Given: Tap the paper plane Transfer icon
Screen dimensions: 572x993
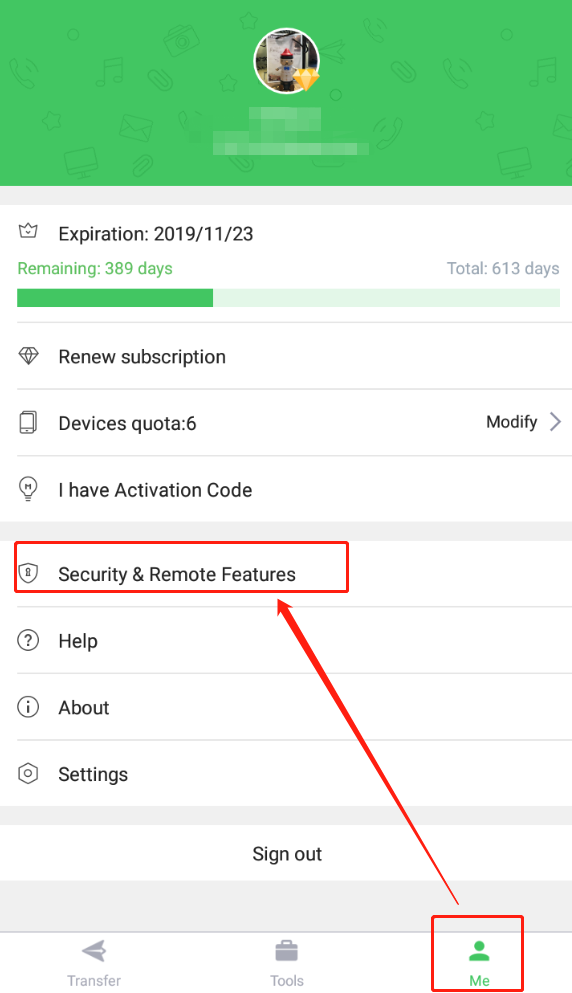Looking at the screenshot, I should 94,951.
